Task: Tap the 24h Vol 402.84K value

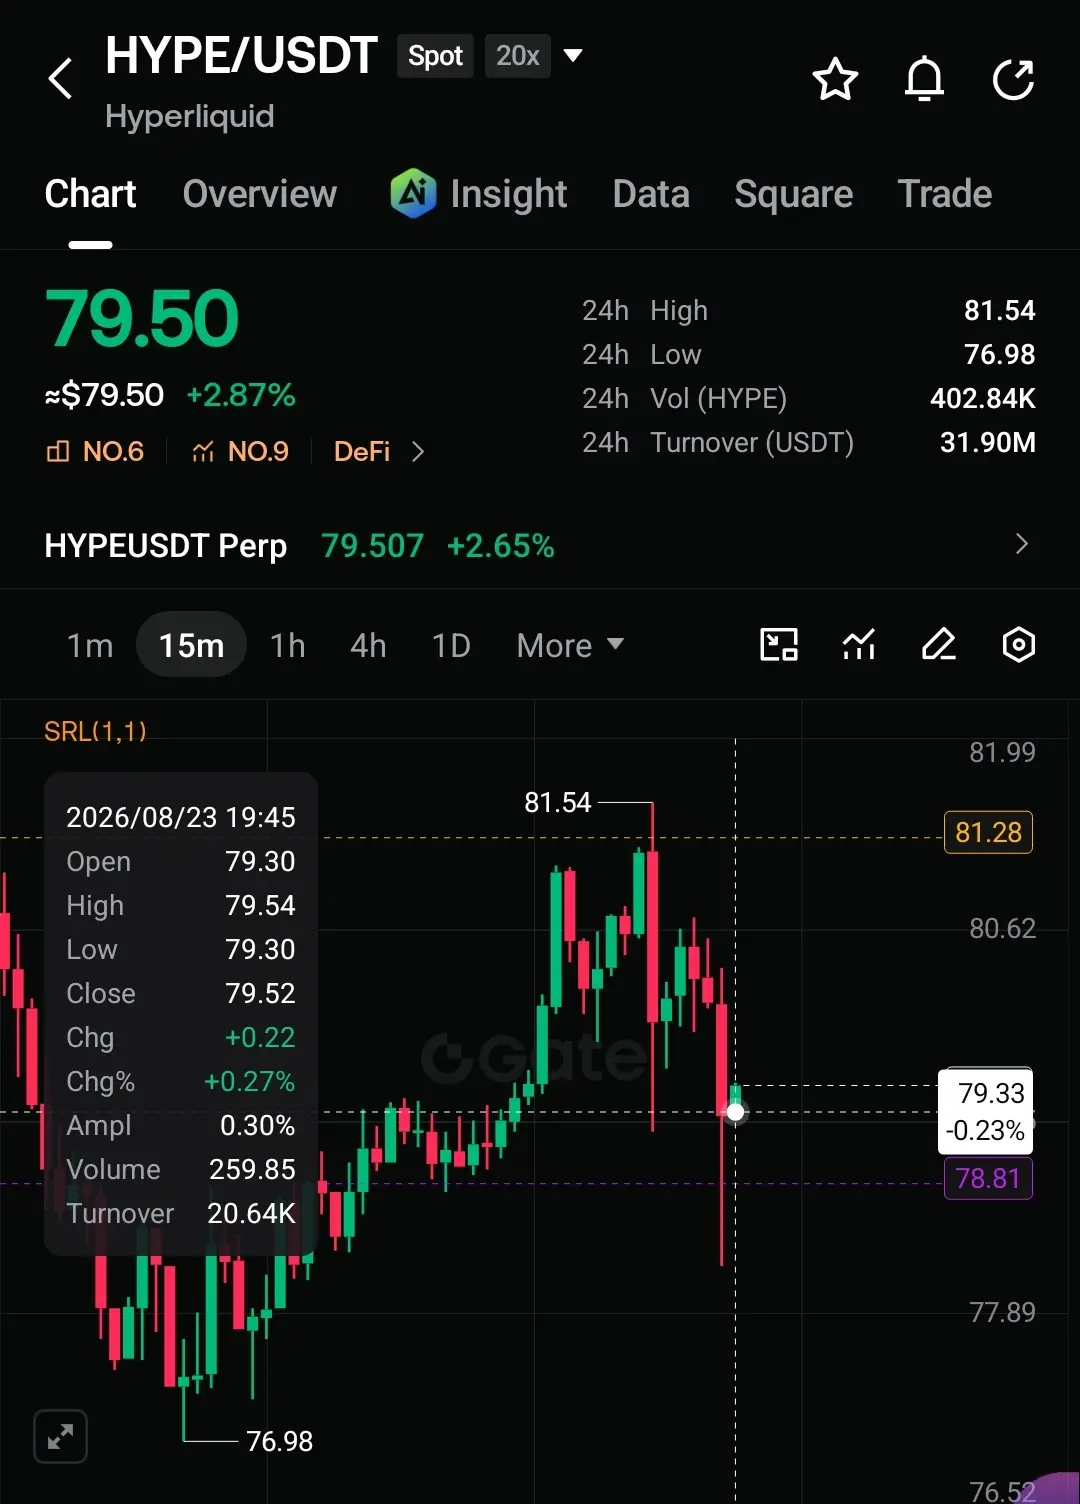Action: 983,398
